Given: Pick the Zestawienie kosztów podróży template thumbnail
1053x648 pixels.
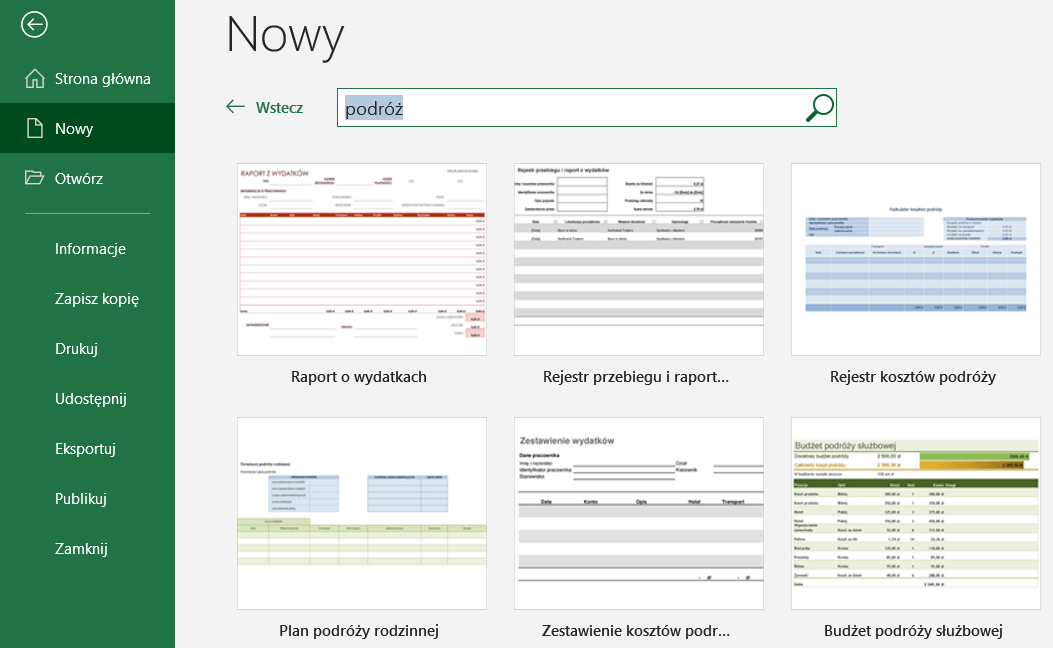Looking at the screenshot, I should (639, 513).
